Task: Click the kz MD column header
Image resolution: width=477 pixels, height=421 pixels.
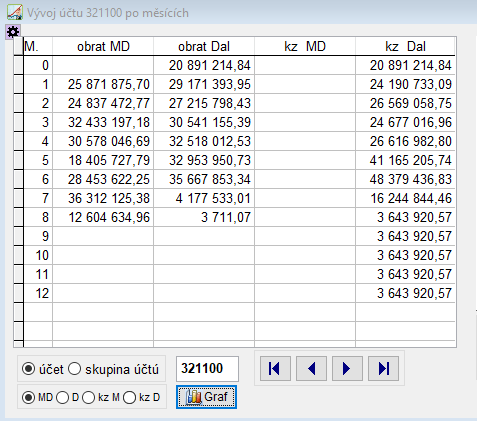Action: [305, 46]
